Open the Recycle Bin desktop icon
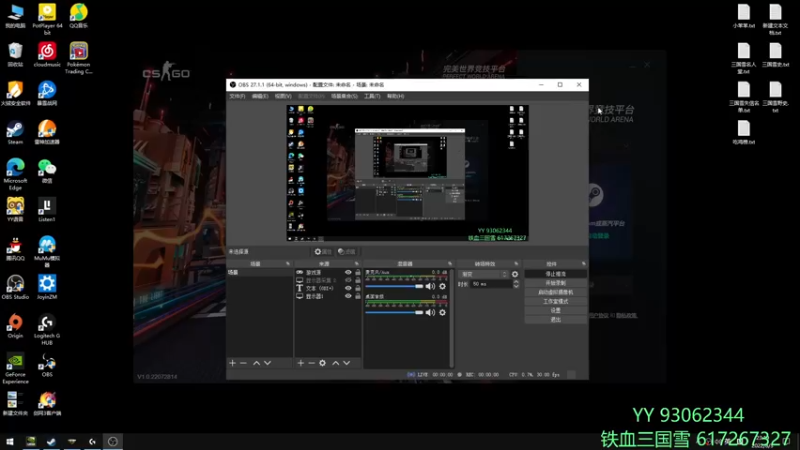 coord(15,54)
